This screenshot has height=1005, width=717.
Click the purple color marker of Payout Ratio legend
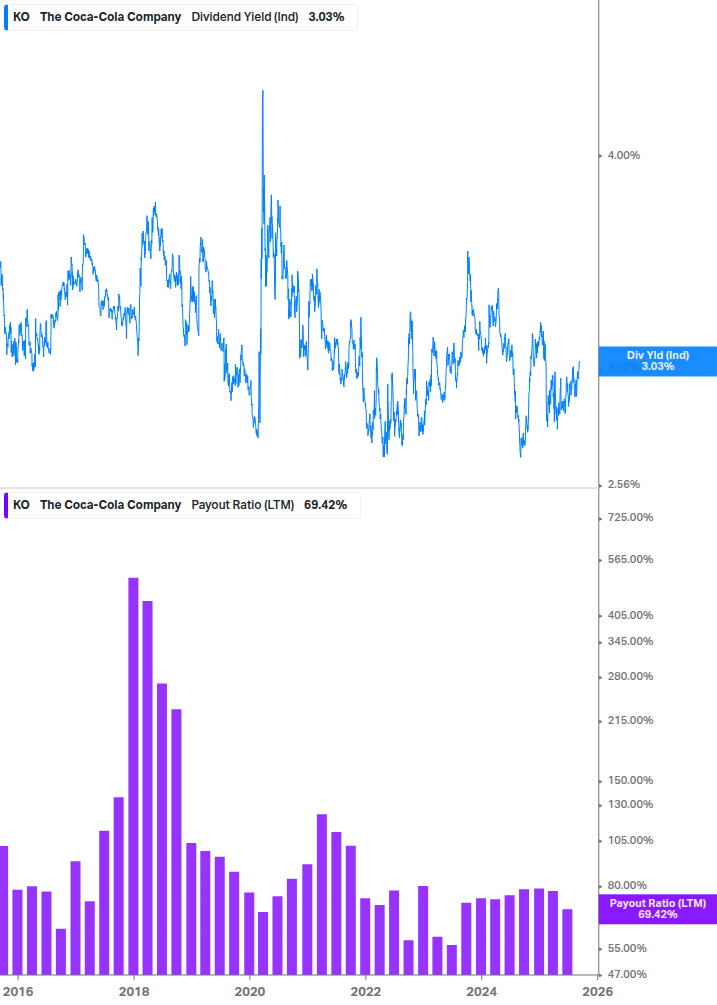(6, 505)
